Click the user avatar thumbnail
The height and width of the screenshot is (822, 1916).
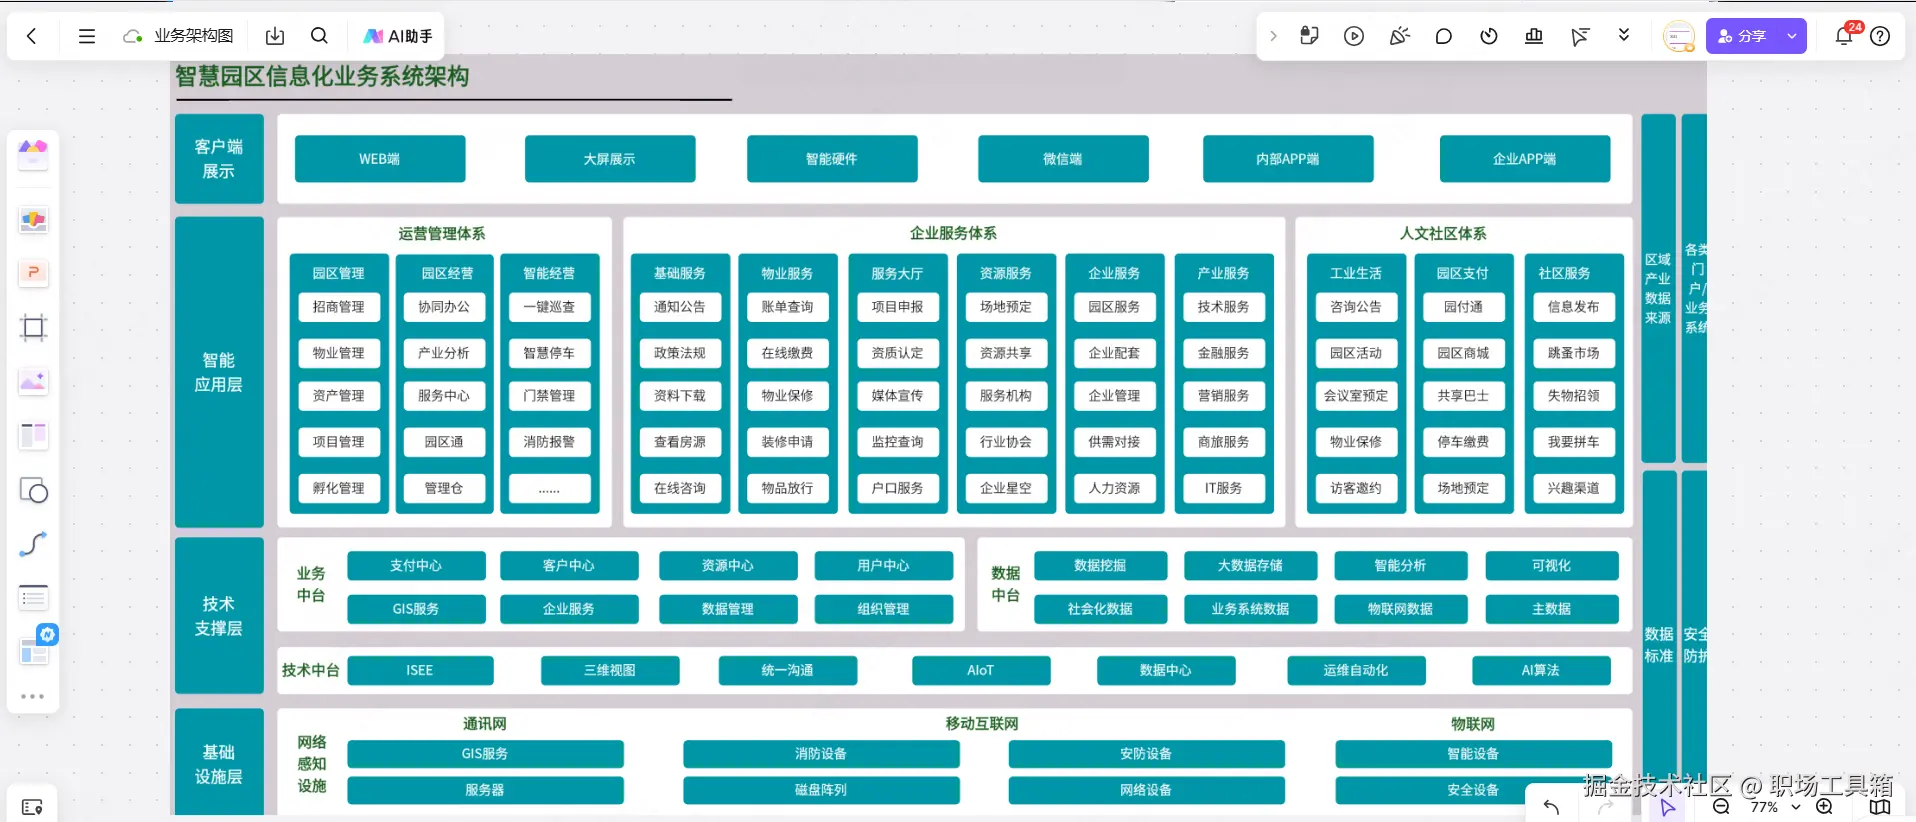click(1679, 36)
